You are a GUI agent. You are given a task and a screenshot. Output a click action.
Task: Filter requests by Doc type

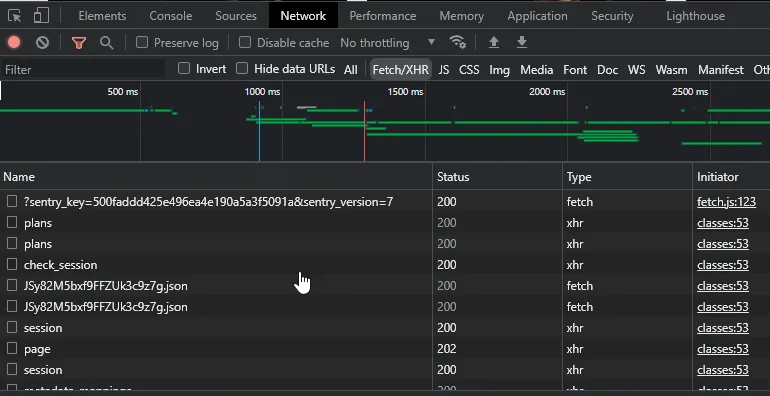click(x=607, y=70)
